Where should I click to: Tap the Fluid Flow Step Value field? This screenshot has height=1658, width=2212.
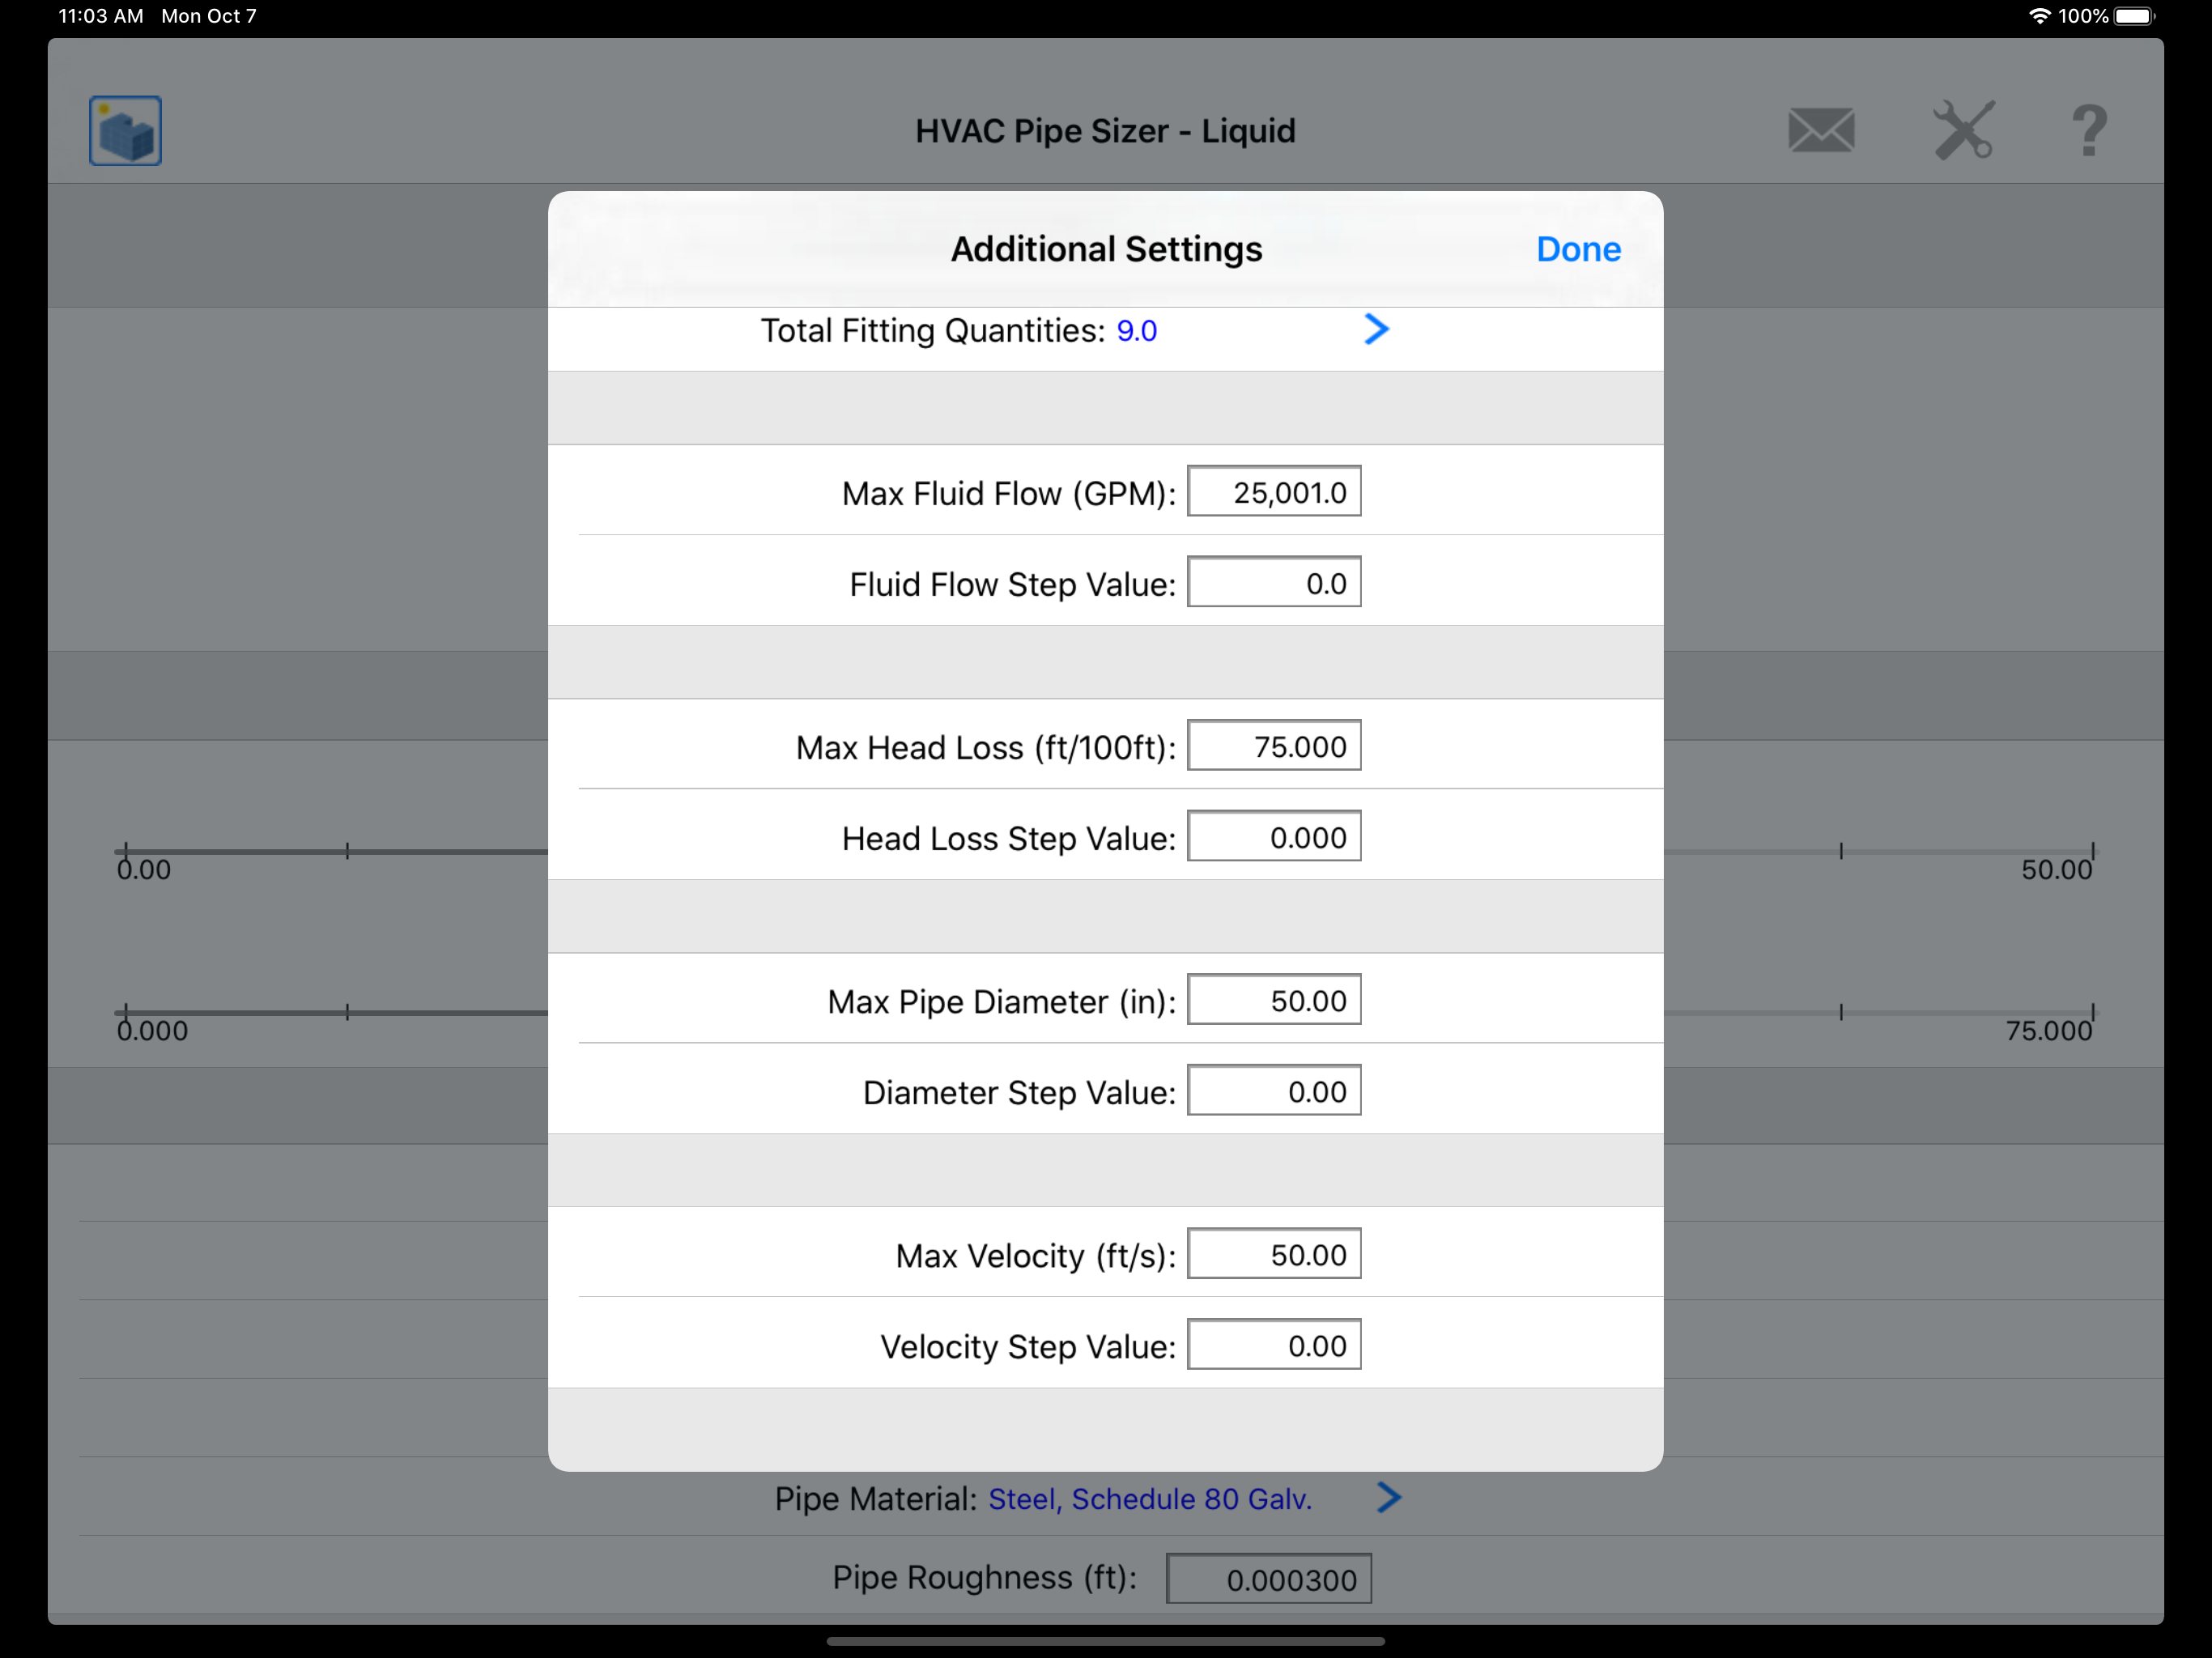1273,583
